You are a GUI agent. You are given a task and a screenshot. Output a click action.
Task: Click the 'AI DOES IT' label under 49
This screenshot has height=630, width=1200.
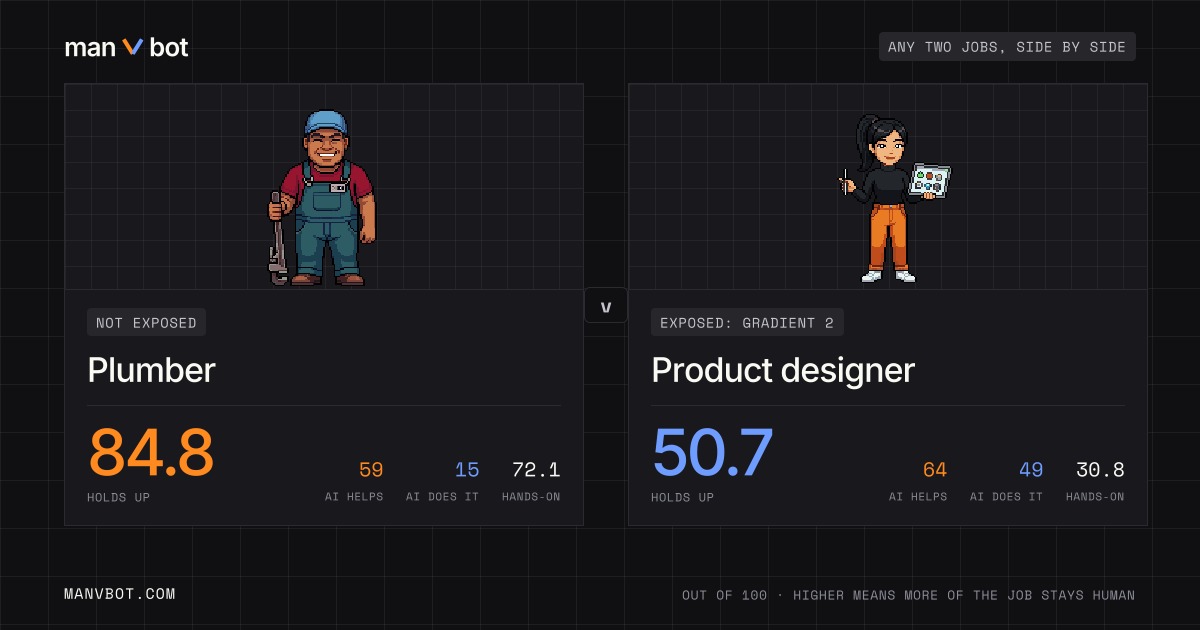click(x=1007, y=497)
